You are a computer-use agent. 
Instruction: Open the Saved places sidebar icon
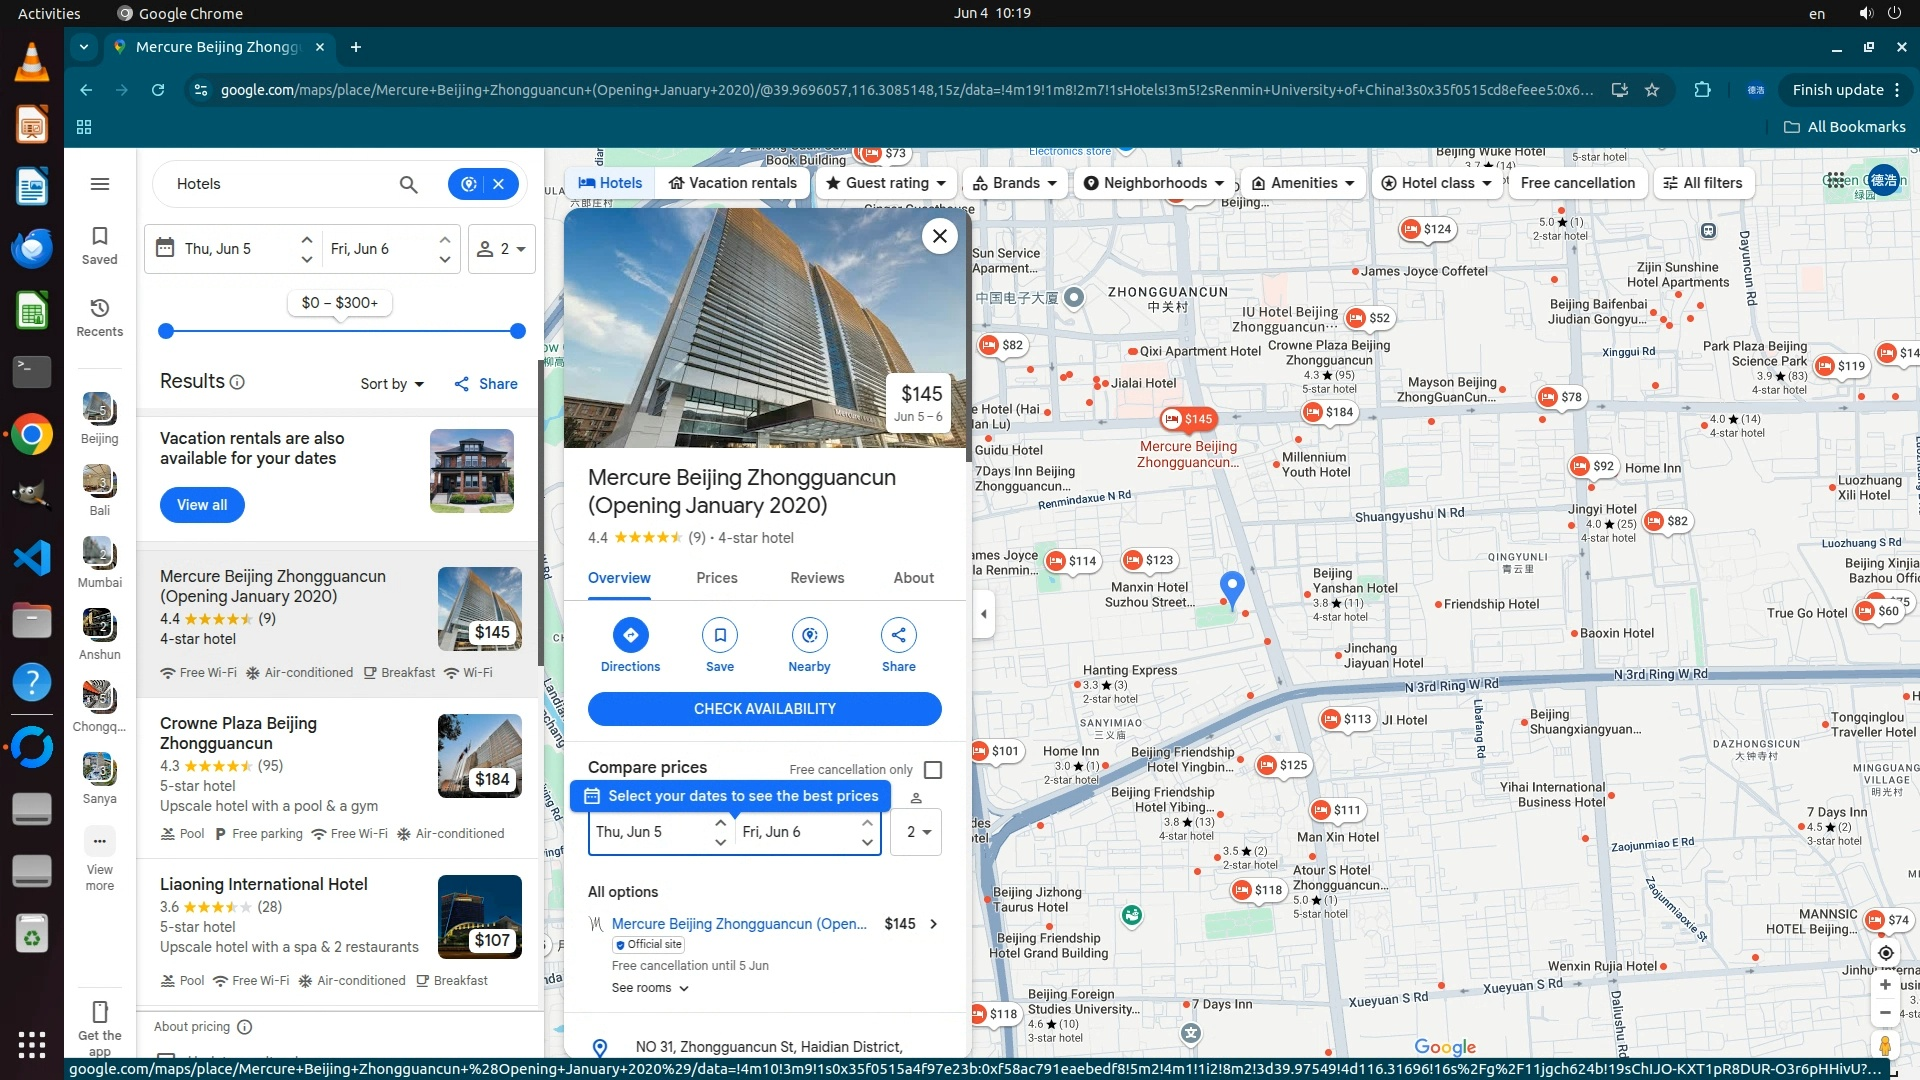pyautogui.click(x=99, y=245)
